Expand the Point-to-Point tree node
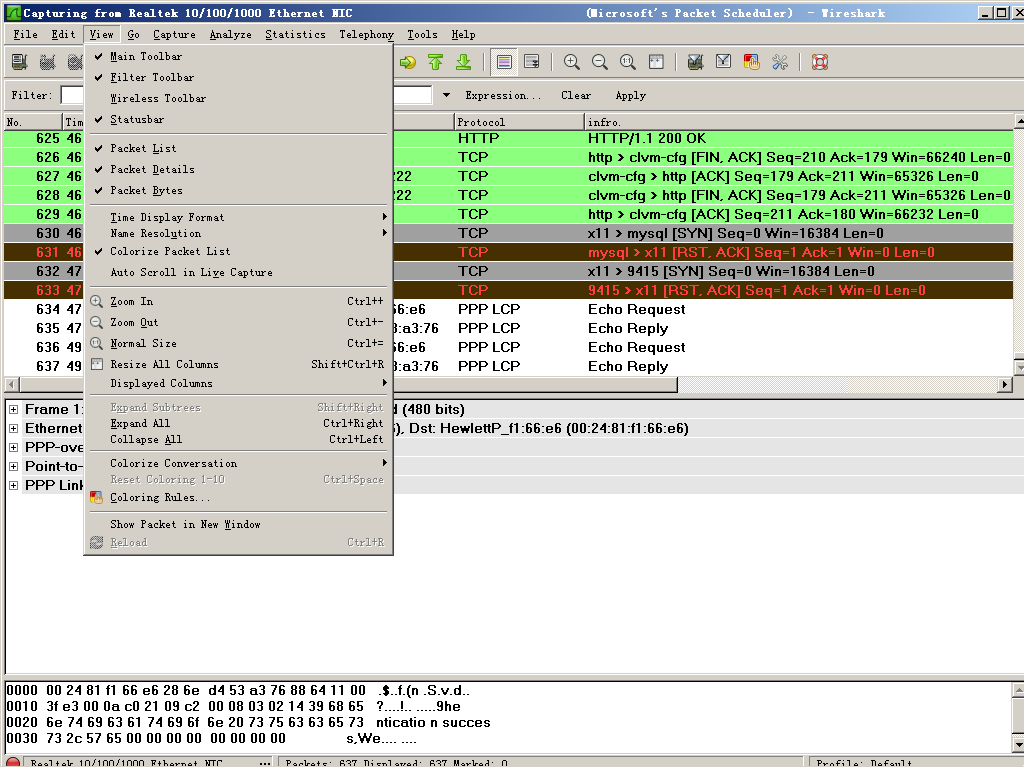The width and height of the screenshot is (1024, 768). pyautogui.click(x=13, y=466)
